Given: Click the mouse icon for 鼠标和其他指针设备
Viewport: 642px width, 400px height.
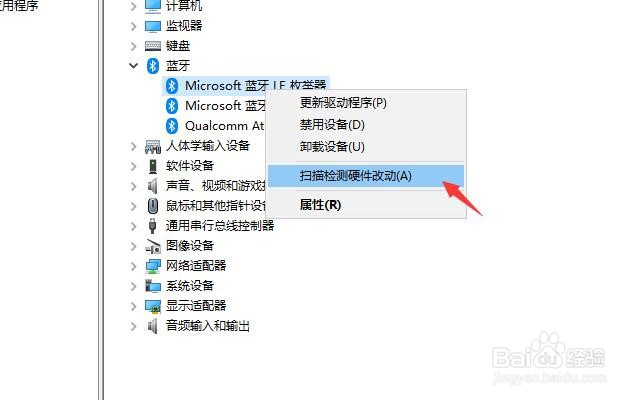Looking at the screenshot, I should pos(153,206).
